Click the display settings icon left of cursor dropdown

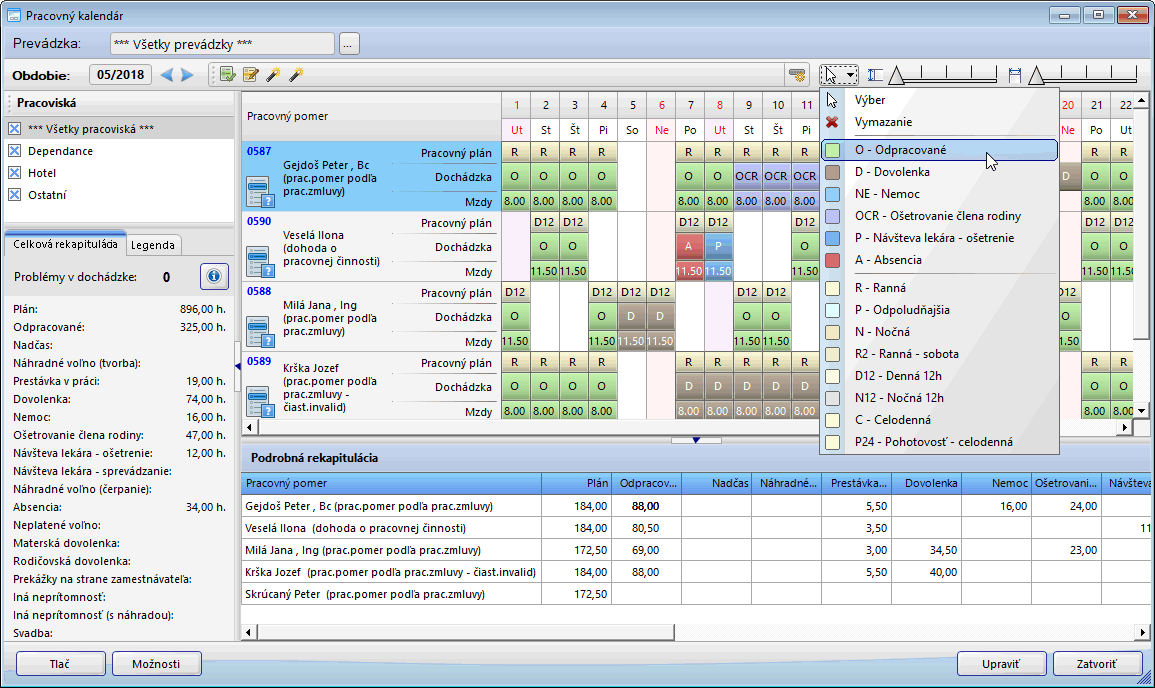(797, 75)
